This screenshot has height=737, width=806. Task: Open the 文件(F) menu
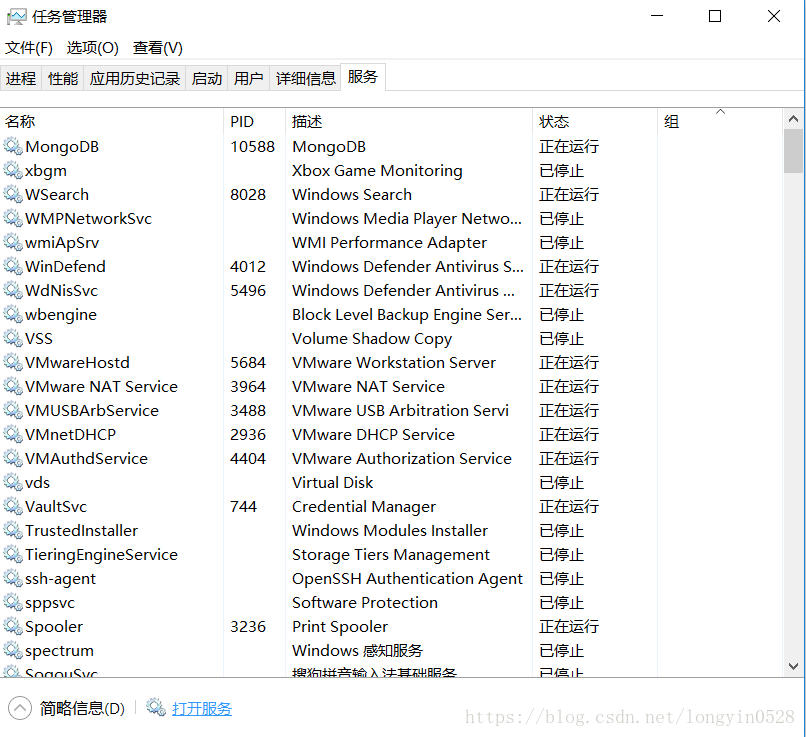29,48
